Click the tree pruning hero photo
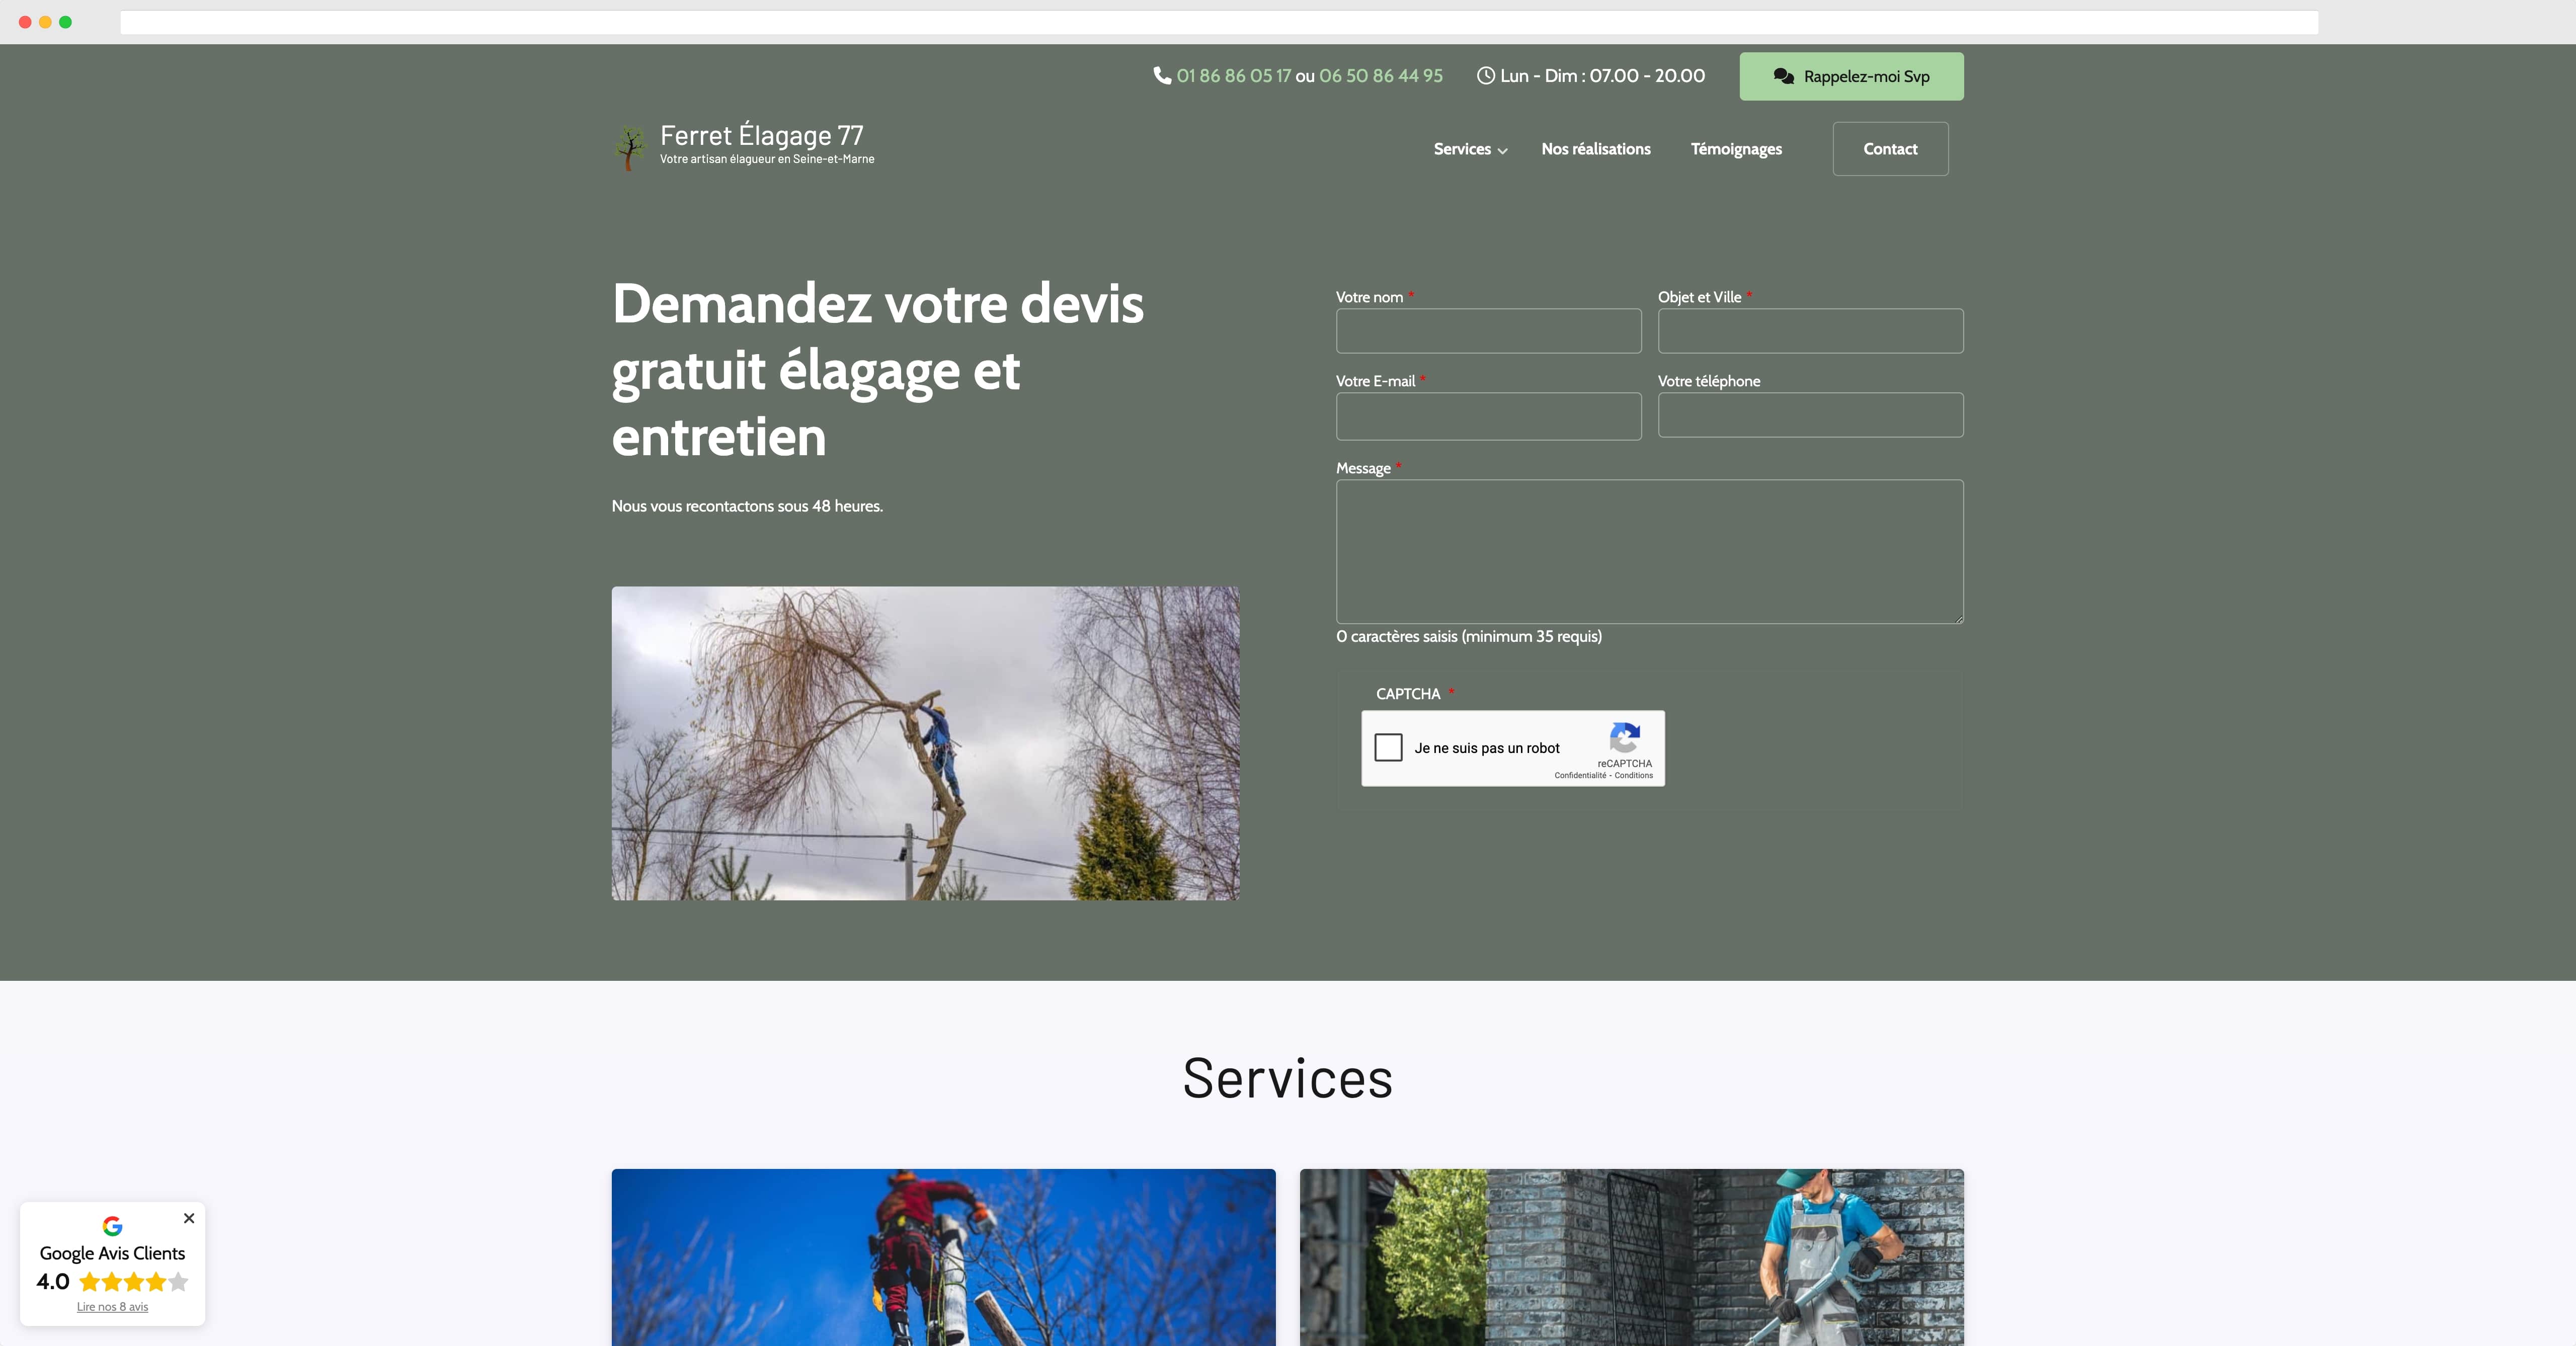 [x=925, y=743]
